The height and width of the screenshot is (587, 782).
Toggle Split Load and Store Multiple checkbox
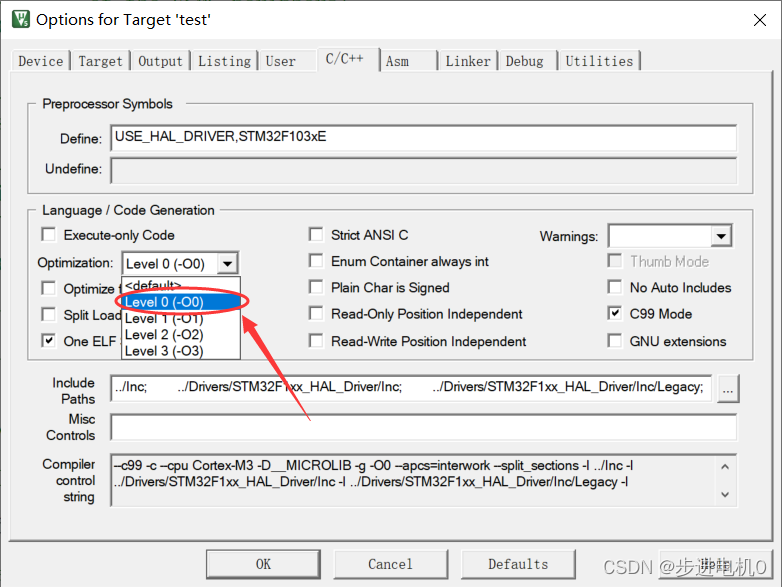click(49, 314)
